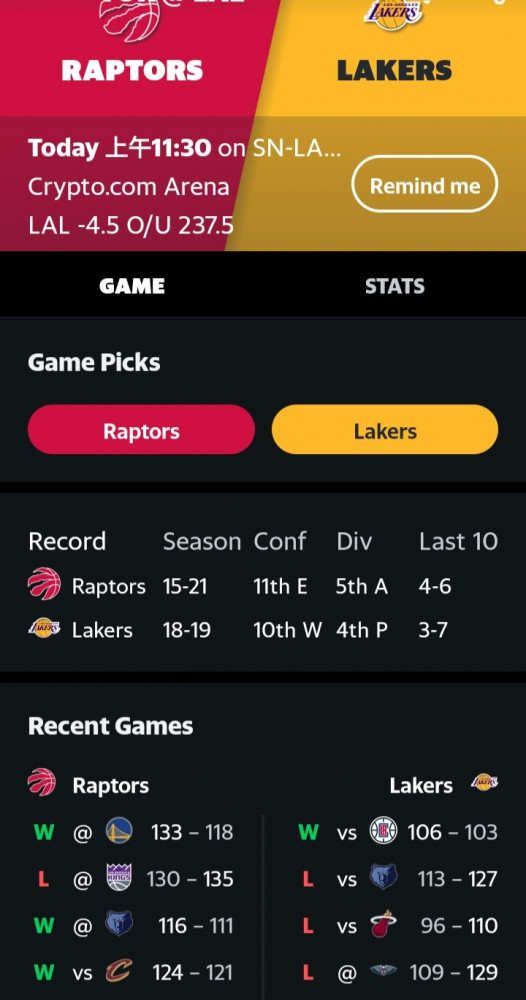The image size is (526, 1000).
Task: Tap the Raptors logo beside the Recent Games heading
Action: 42,783
